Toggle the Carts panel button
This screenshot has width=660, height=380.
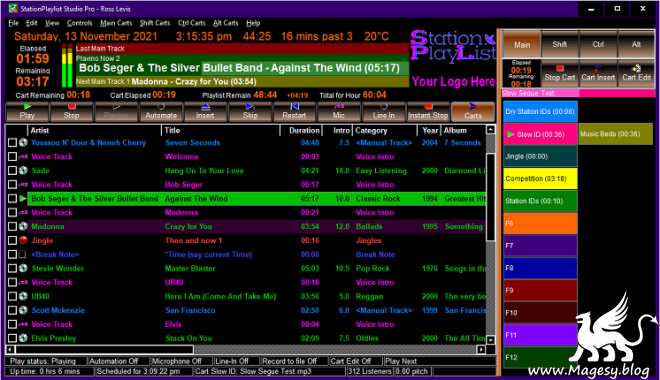pyautogui.click(x=473, y=112)
